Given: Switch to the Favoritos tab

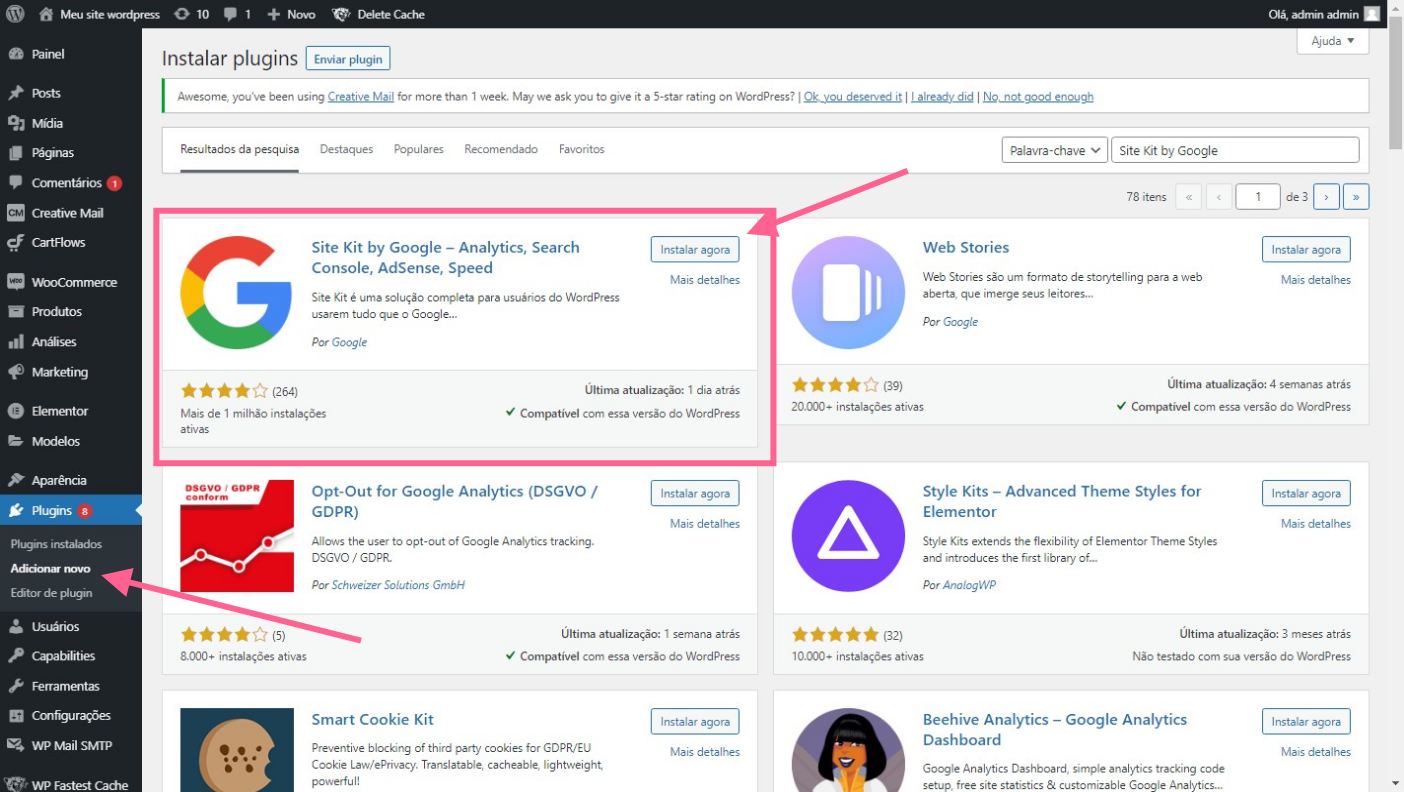Looking at the screenshot, I should pos(581,149).
